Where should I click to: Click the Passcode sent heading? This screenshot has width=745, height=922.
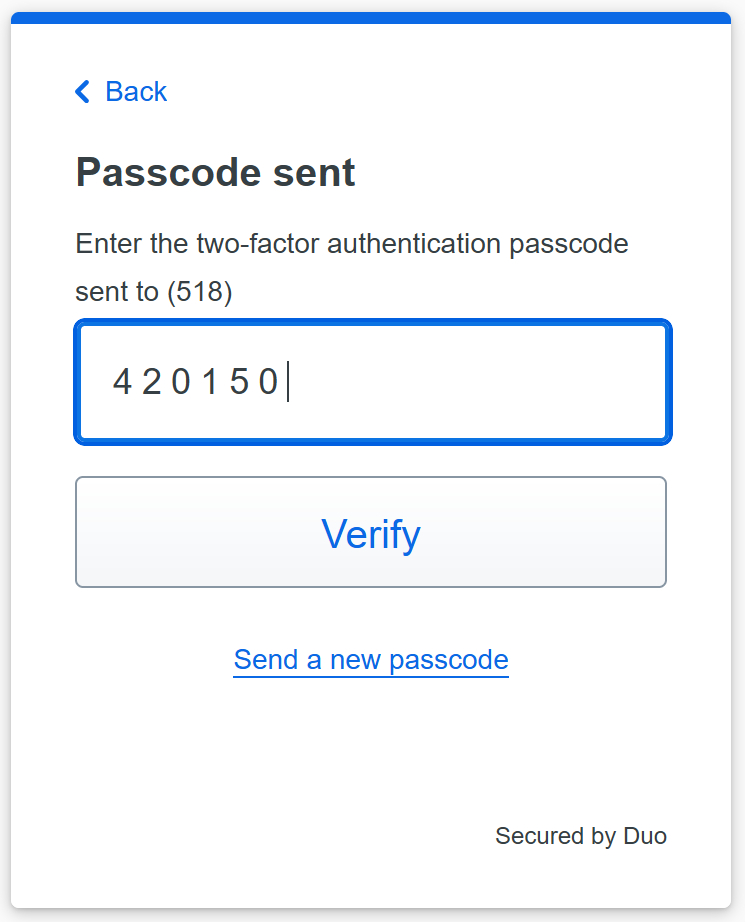[215, 172]
